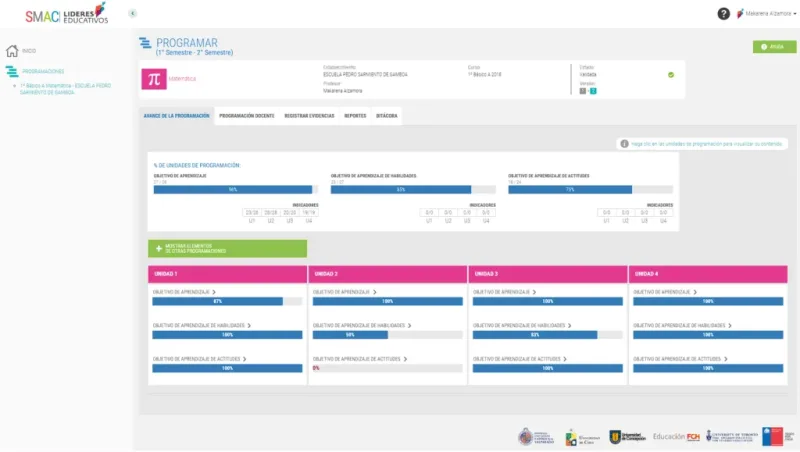
Task: Select version 2 teal badge
Action: pyautogui.click(x=593, y=91)
